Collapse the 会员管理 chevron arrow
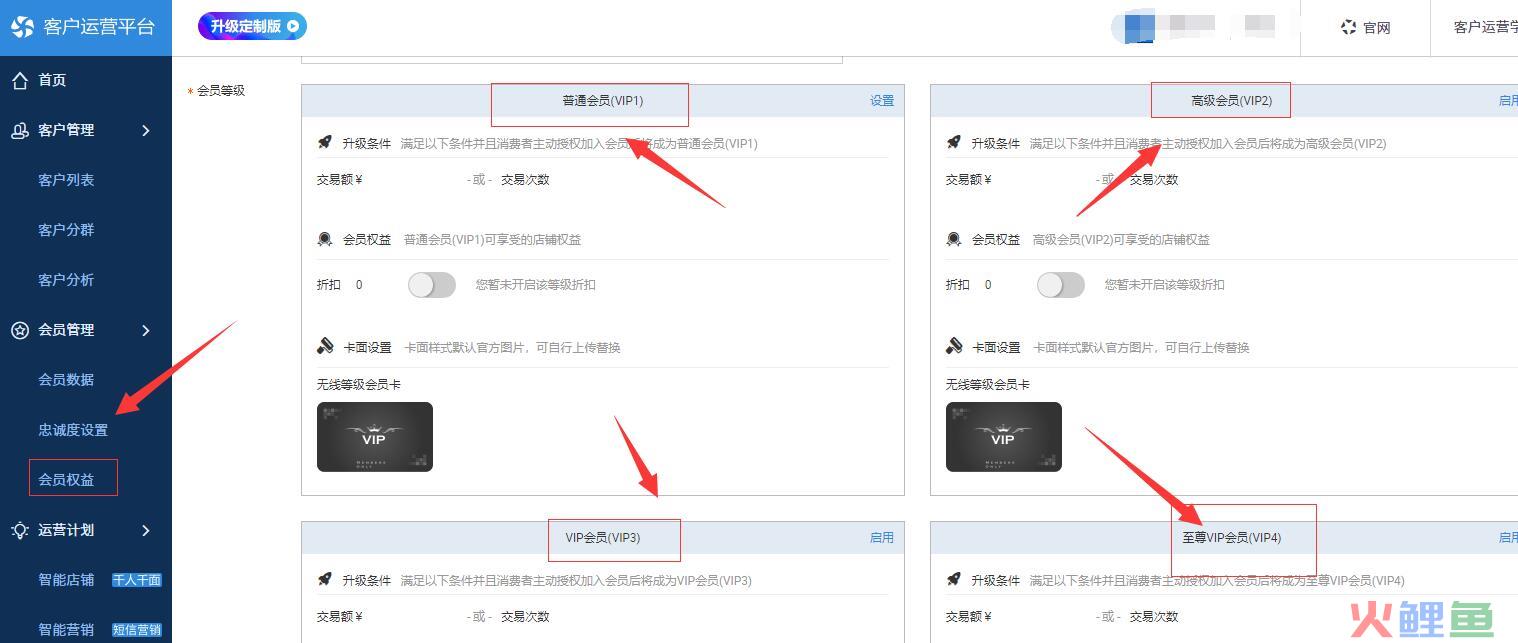This screenshot has height=643, width=1518. tap(146, 330)
